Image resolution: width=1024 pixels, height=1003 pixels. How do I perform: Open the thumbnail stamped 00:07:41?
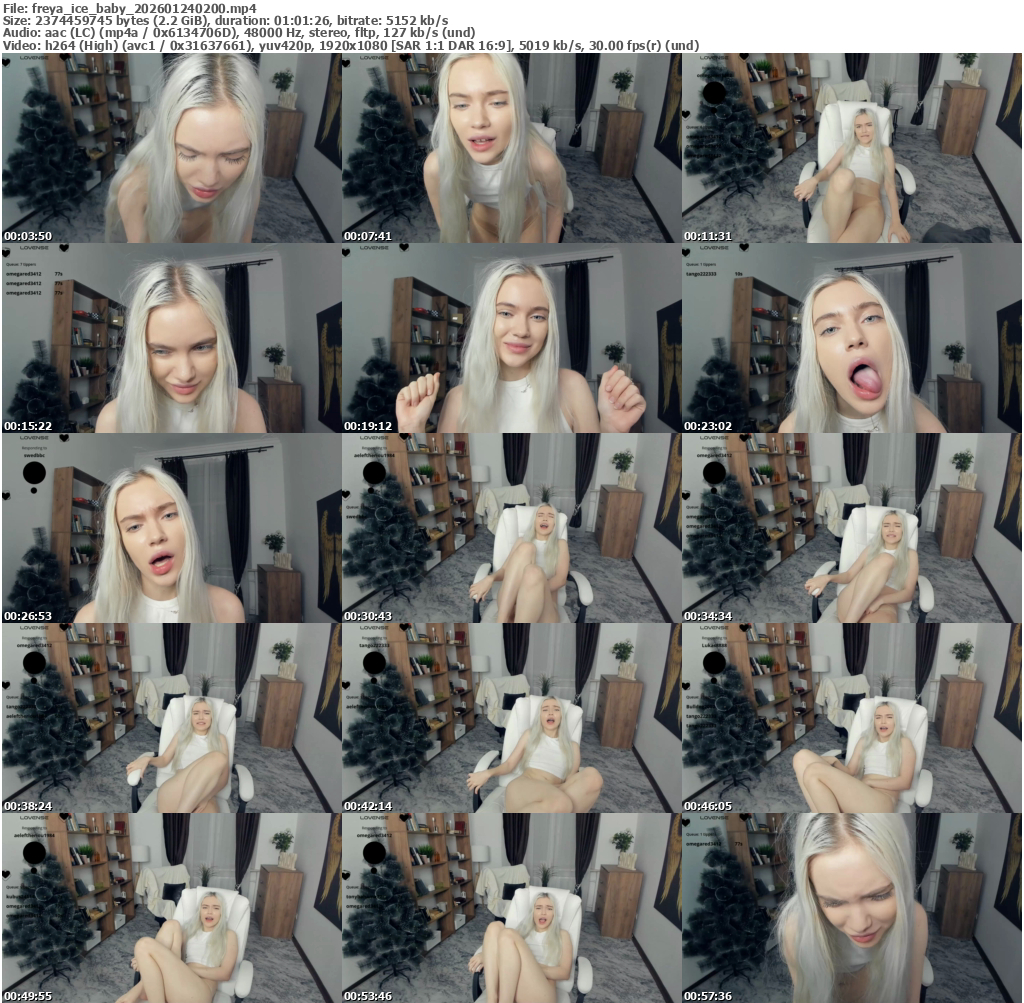coord(511,148)
